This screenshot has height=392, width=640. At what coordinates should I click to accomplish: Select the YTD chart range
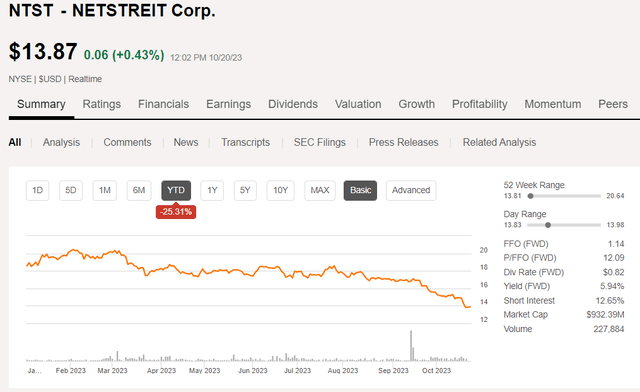[176, 190]
